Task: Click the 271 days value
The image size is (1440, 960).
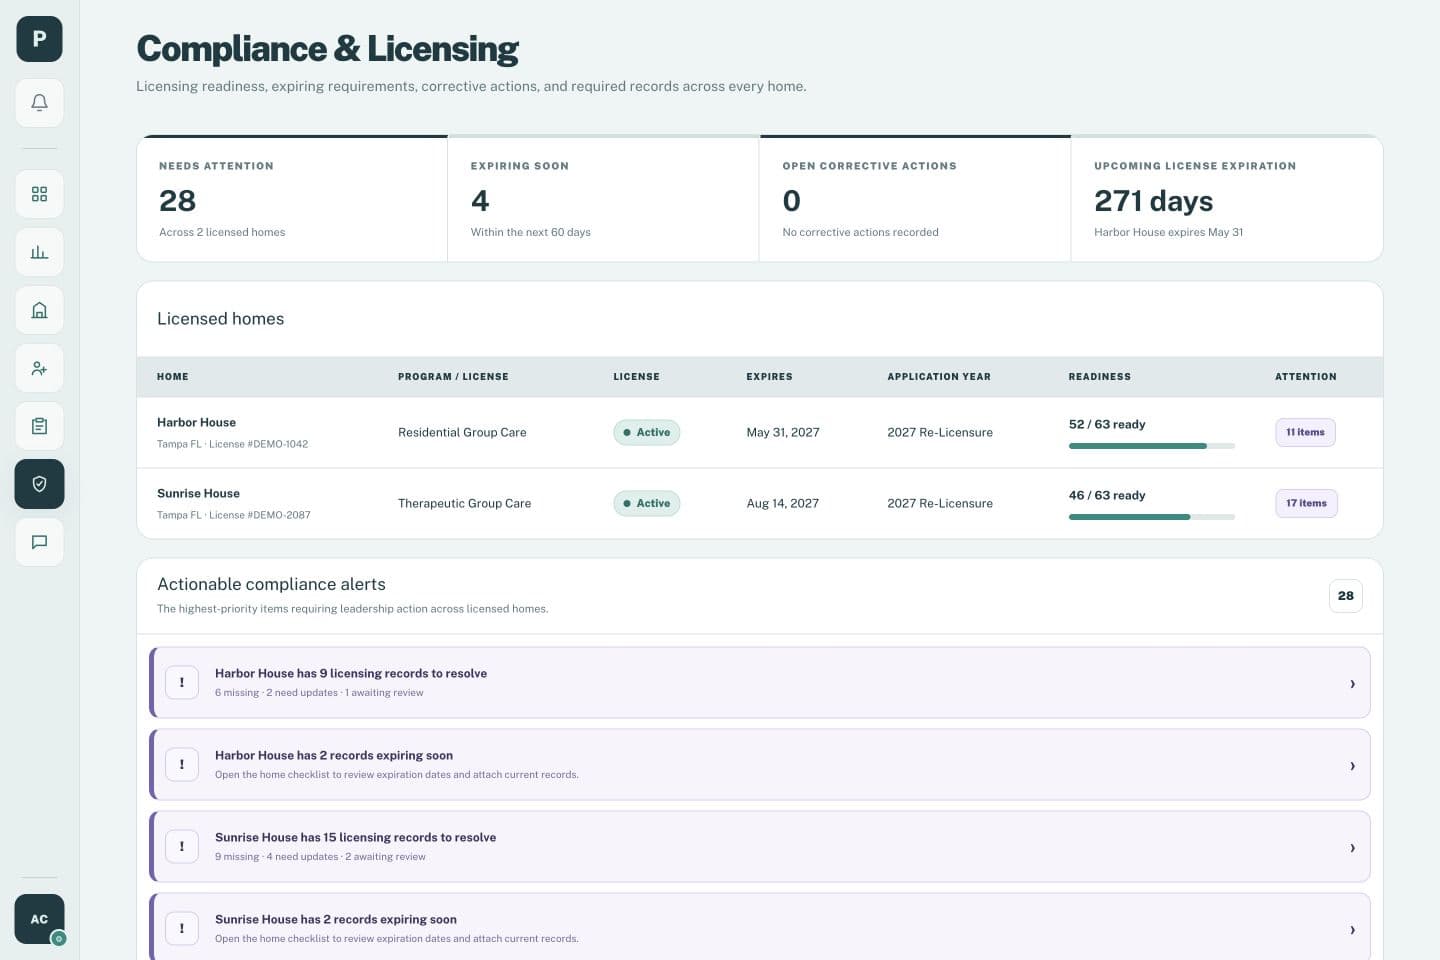Action: (x=1154, y=201)
